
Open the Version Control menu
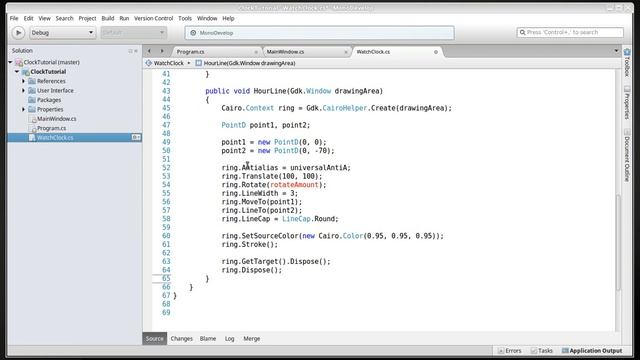[x=153, y=18]
